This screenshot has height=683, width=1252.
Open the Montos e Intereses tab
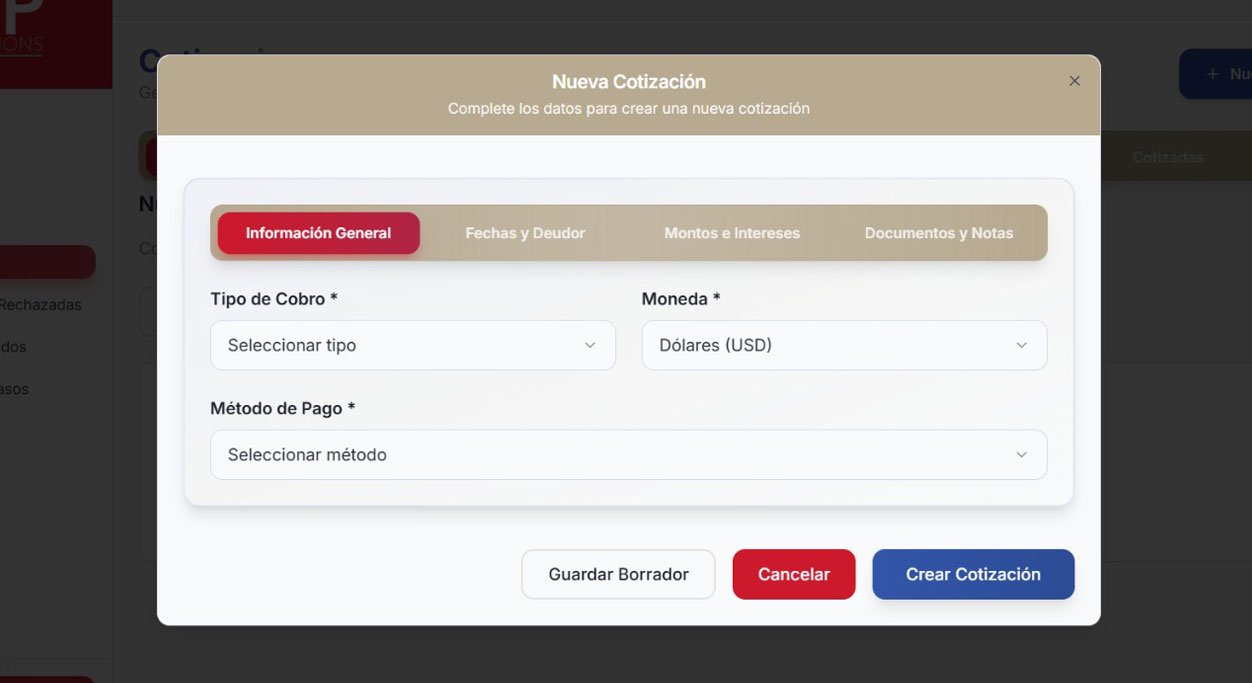tap(732, 233)
